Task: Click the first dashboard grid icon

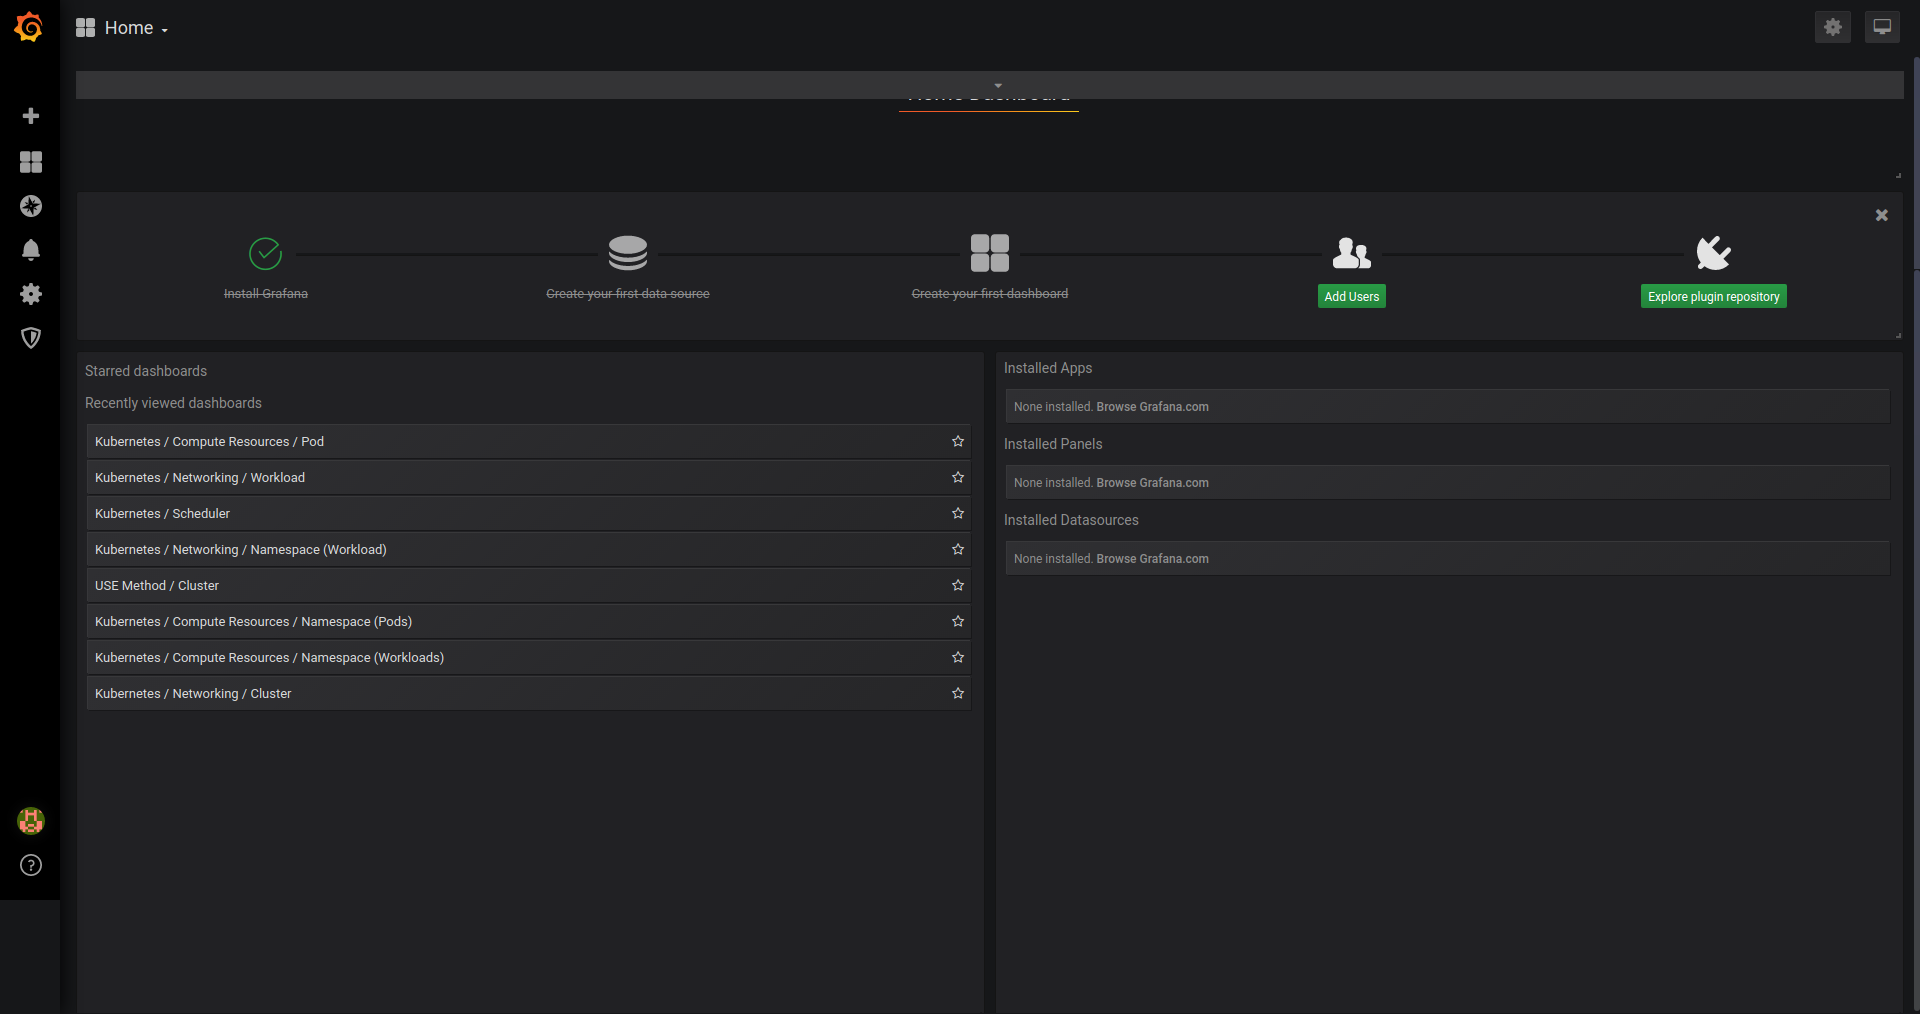Action: pos(990,253)
